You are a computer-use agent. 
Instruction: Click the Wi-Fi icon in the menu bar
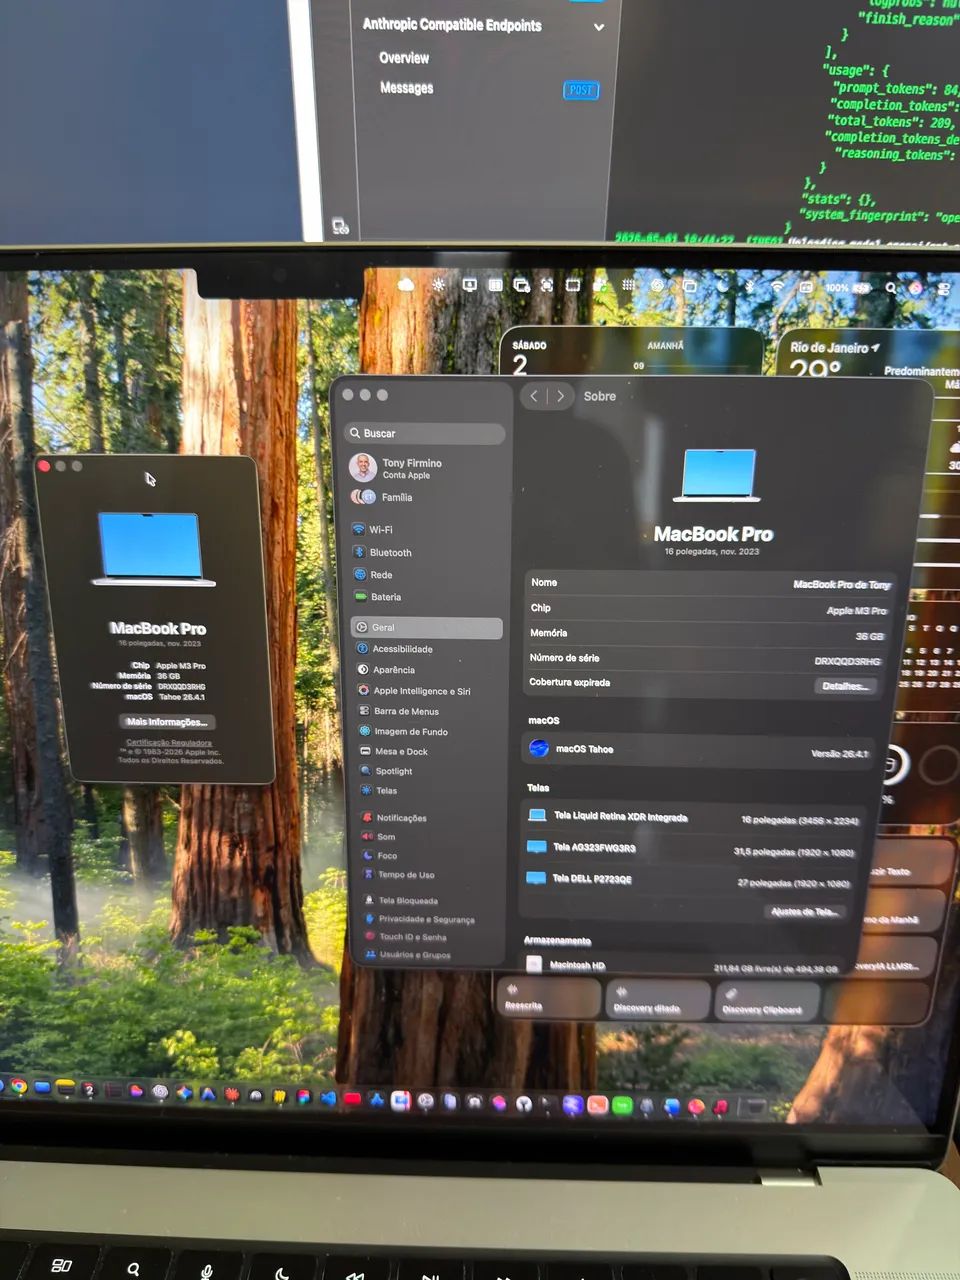click(778, 287)
